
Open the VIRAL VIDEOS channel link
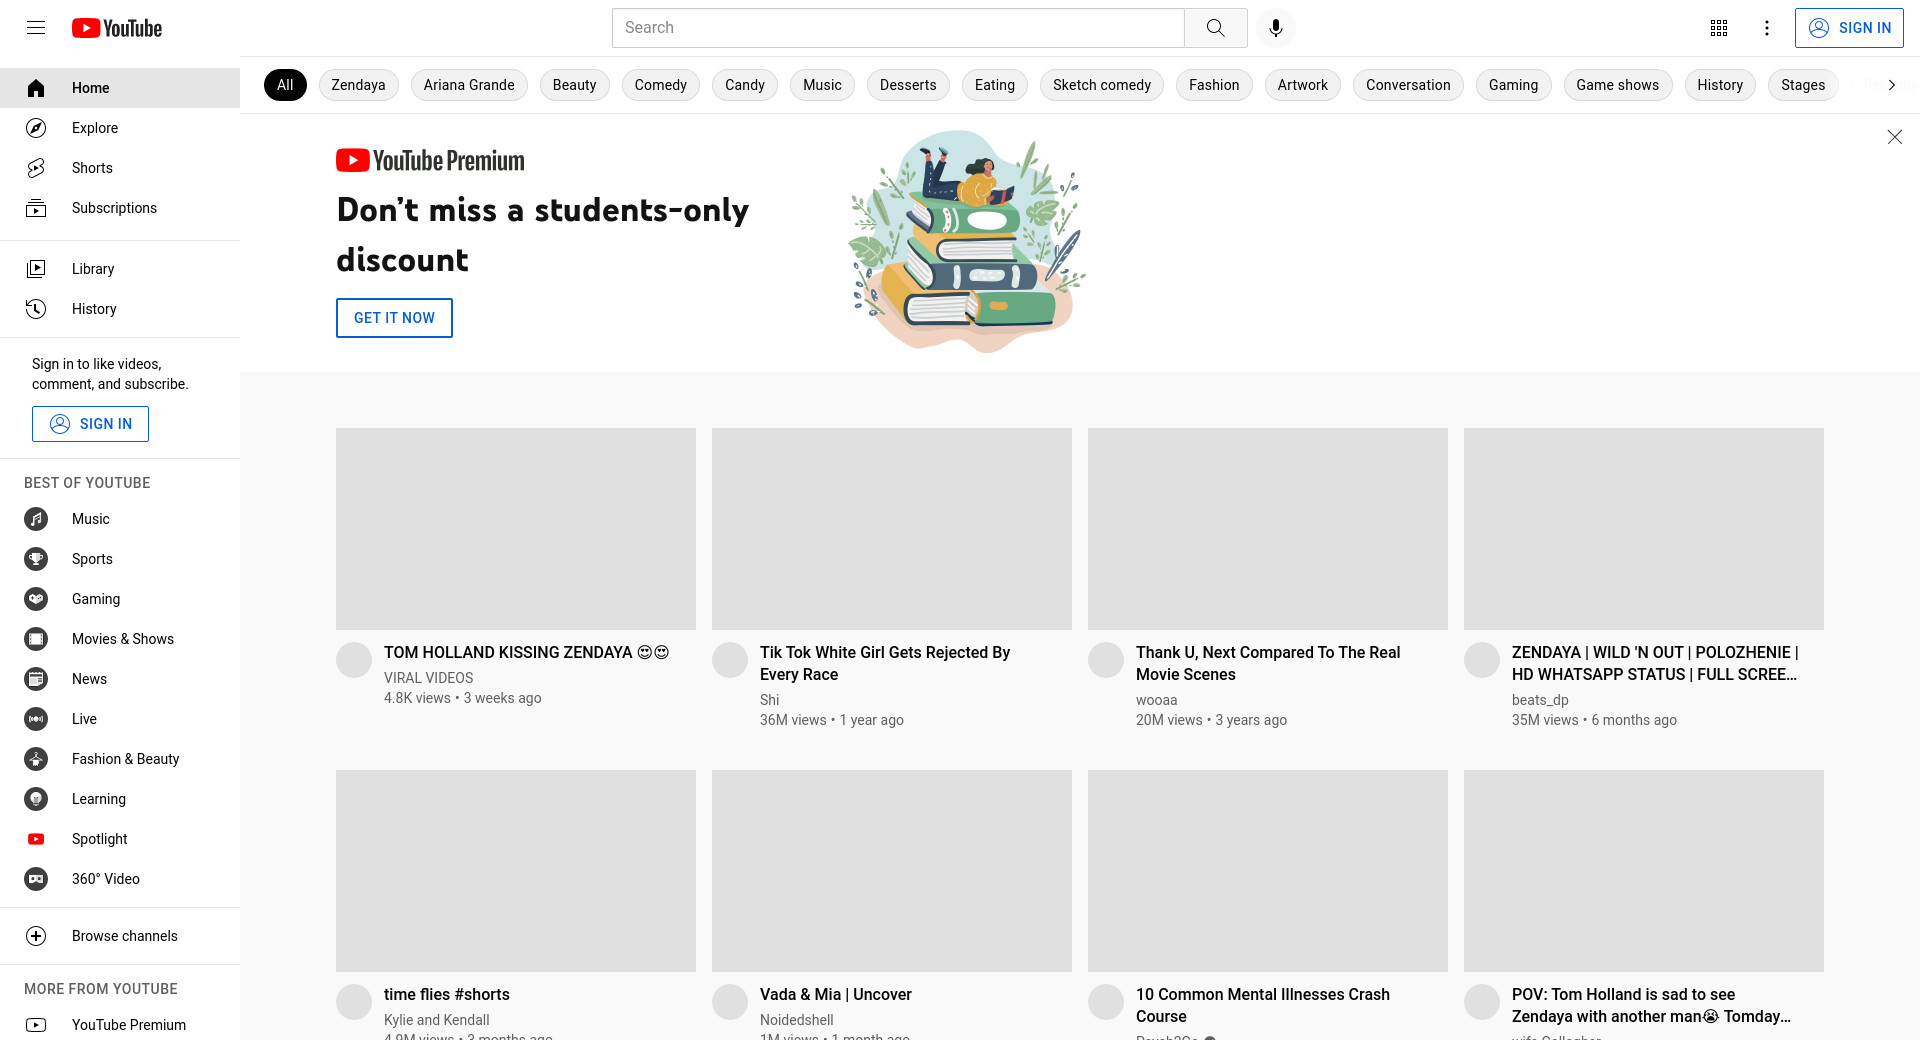tap(428, 678)
